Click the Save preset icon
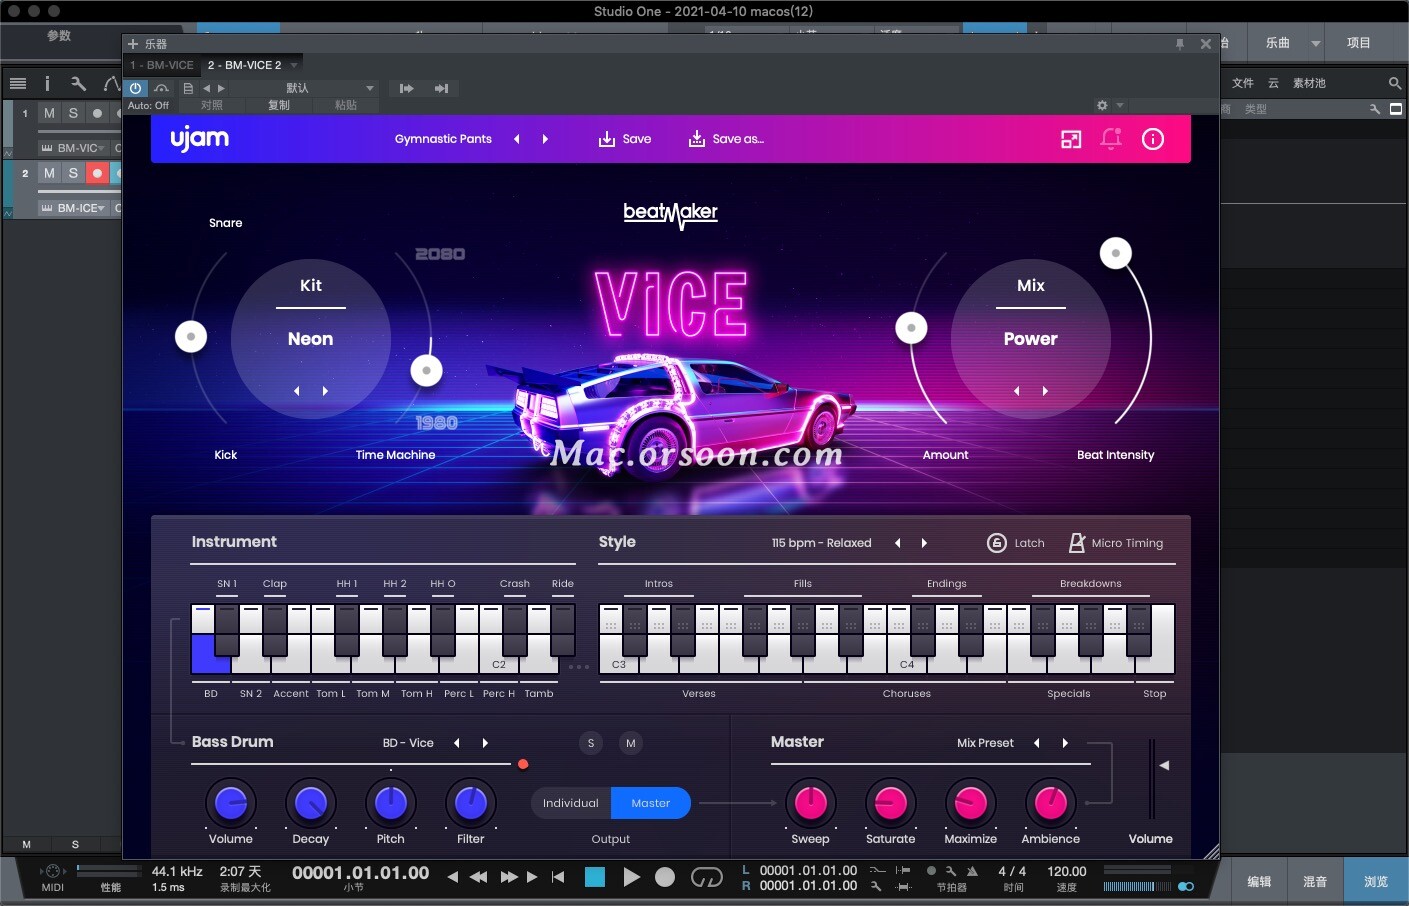Screen dimensions: 1409x906 [606, 139]
